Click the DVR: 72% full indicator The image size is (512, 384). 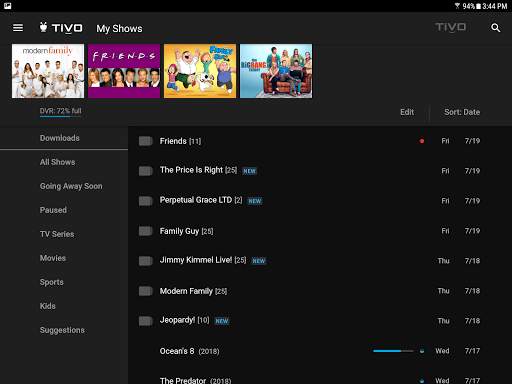[61, 111]
